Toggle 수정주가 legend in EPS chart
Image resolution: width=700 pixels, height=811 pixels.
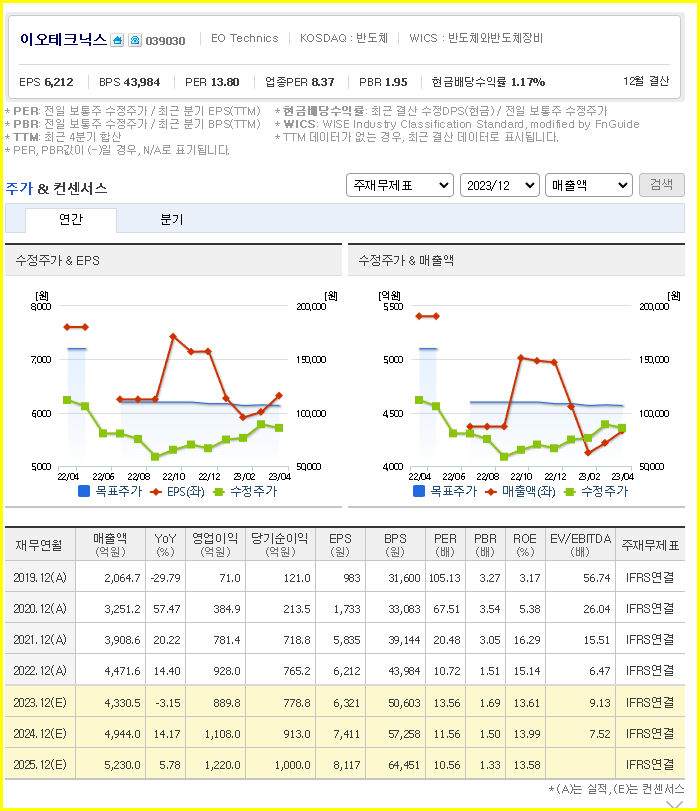[246, 491]
